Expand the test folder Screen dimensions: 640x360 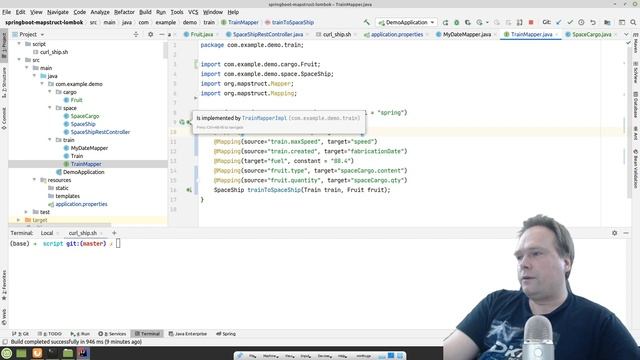(26, 212)
